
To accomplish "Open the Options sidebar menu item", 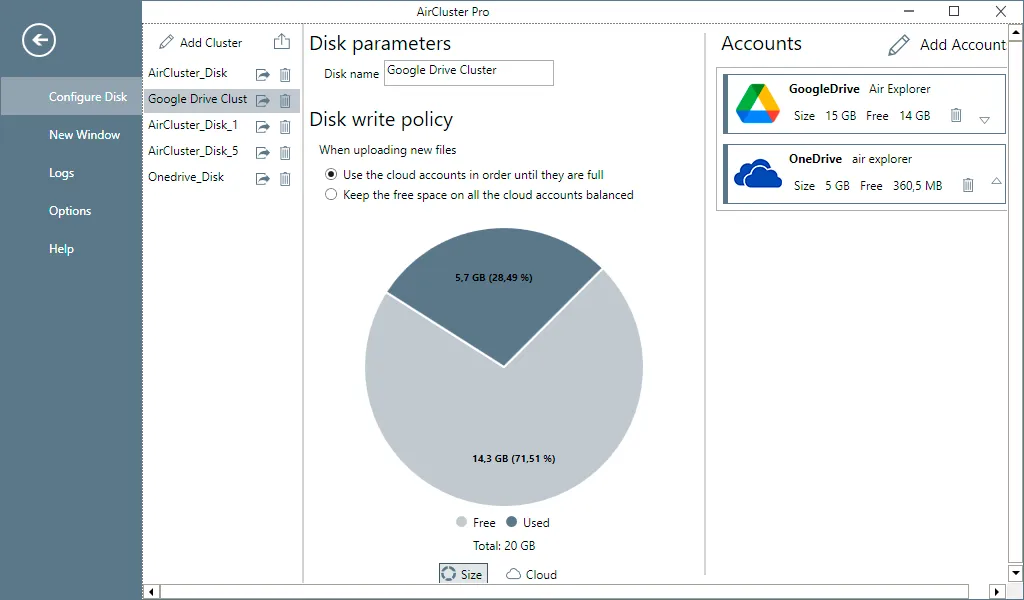I will click(70, 211).
